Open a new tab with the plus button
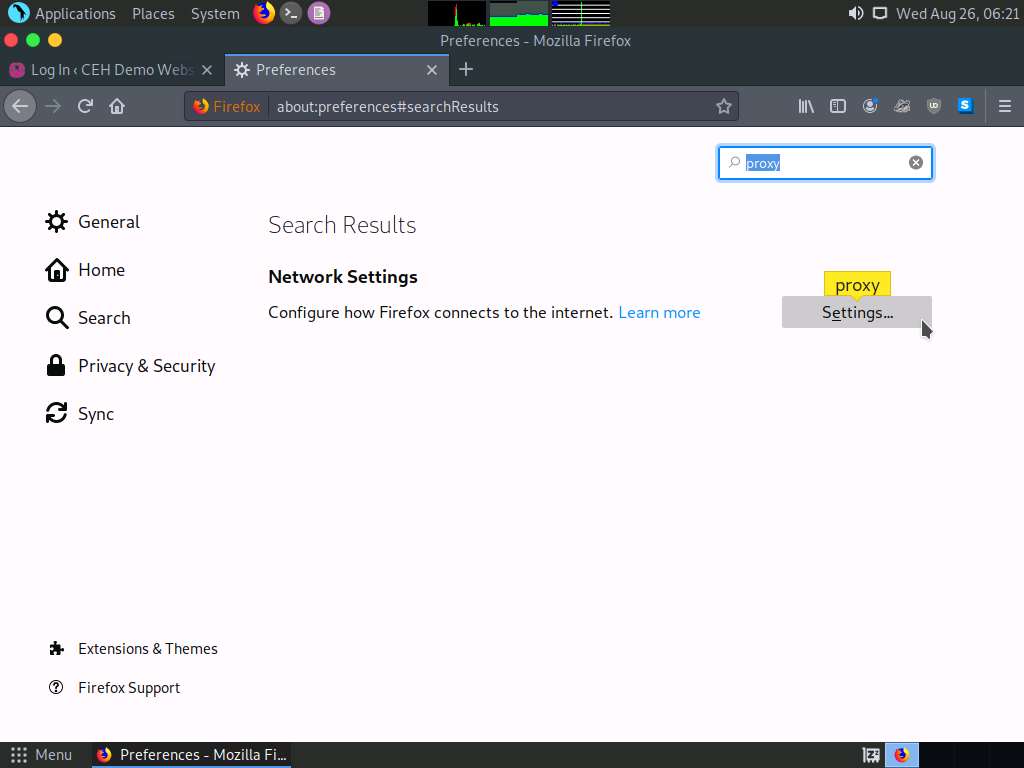The image size is (1024, 768). [x=466, y=70]
